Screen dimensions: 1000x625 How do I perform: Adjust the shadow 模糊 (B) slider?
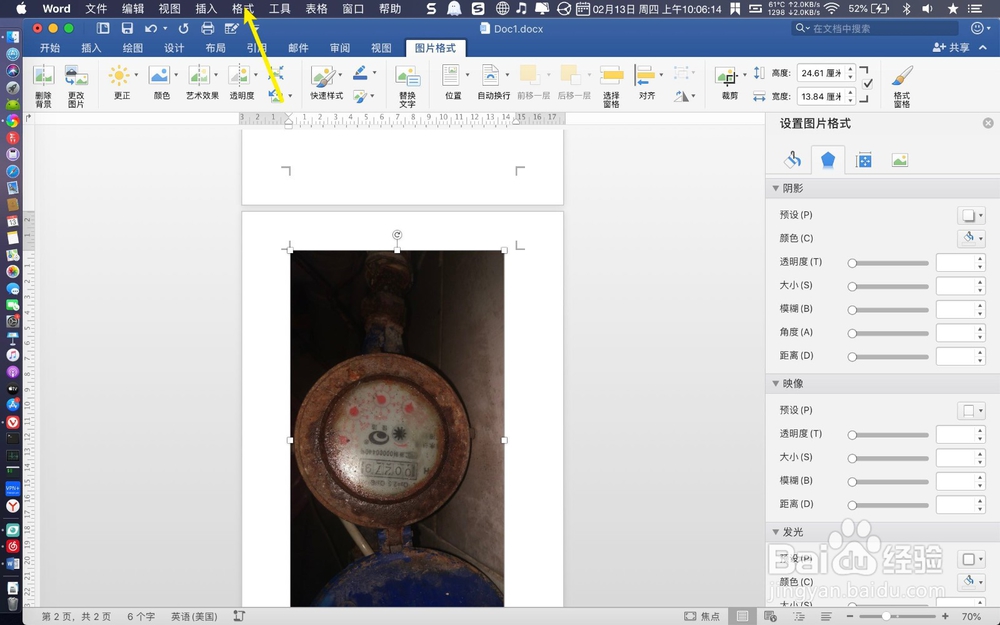888,309
